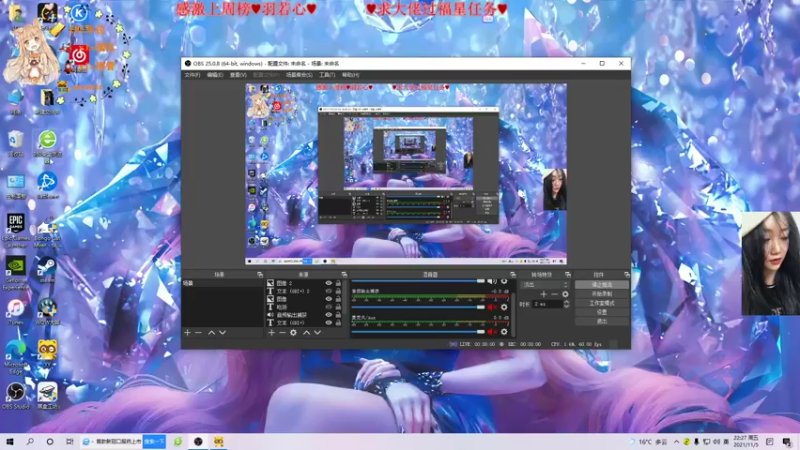Add a new scene with the plus icon
This screenshot has height=450, width=800.
[187, 333]
